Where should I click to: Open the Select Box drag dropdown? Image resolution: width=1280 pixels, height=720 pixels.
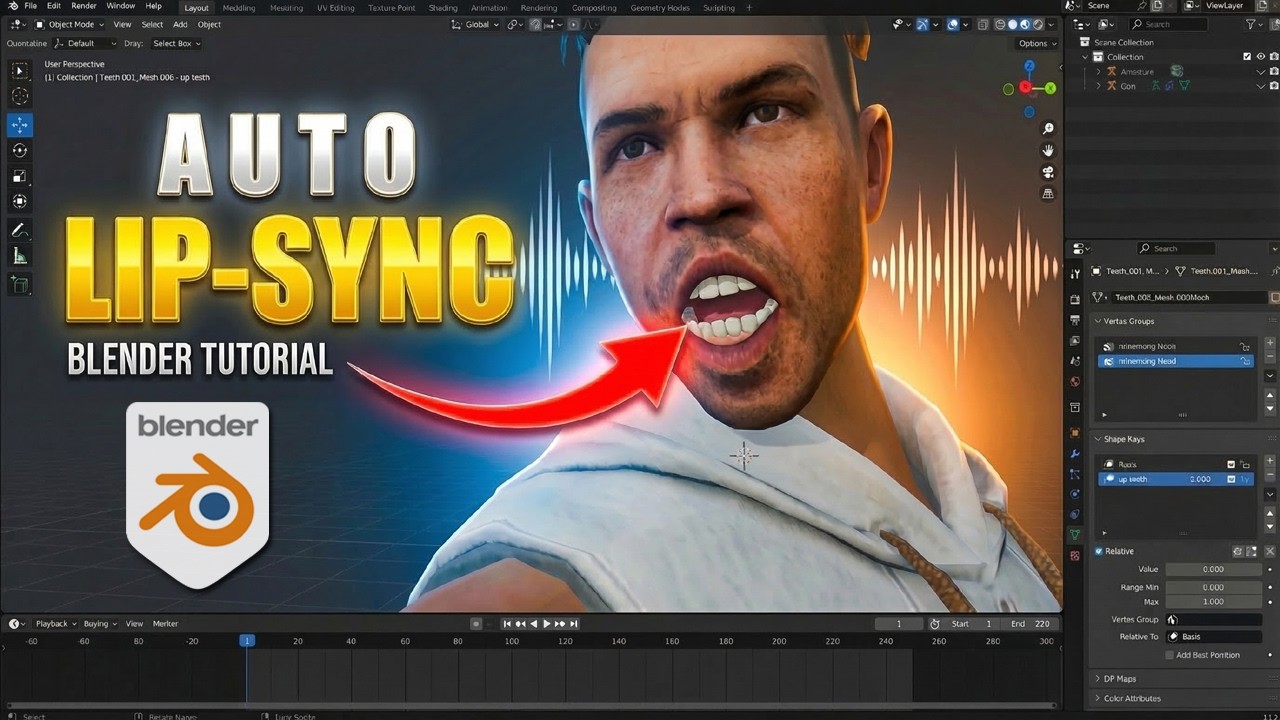coord(177,43)
